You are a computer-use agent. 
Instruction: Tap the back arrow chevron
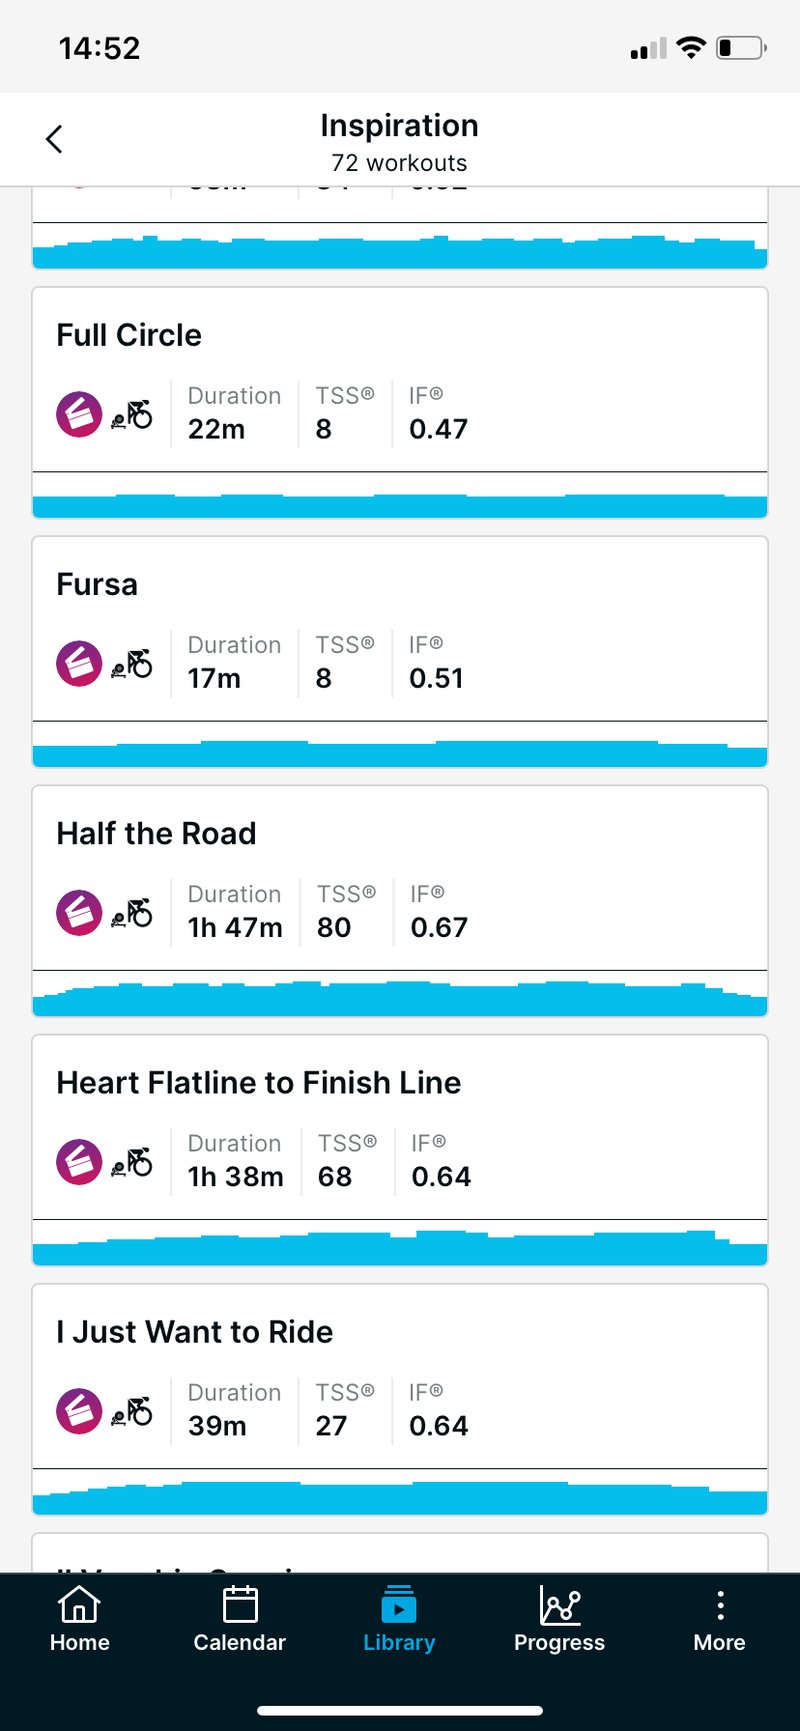pos(55,139)
